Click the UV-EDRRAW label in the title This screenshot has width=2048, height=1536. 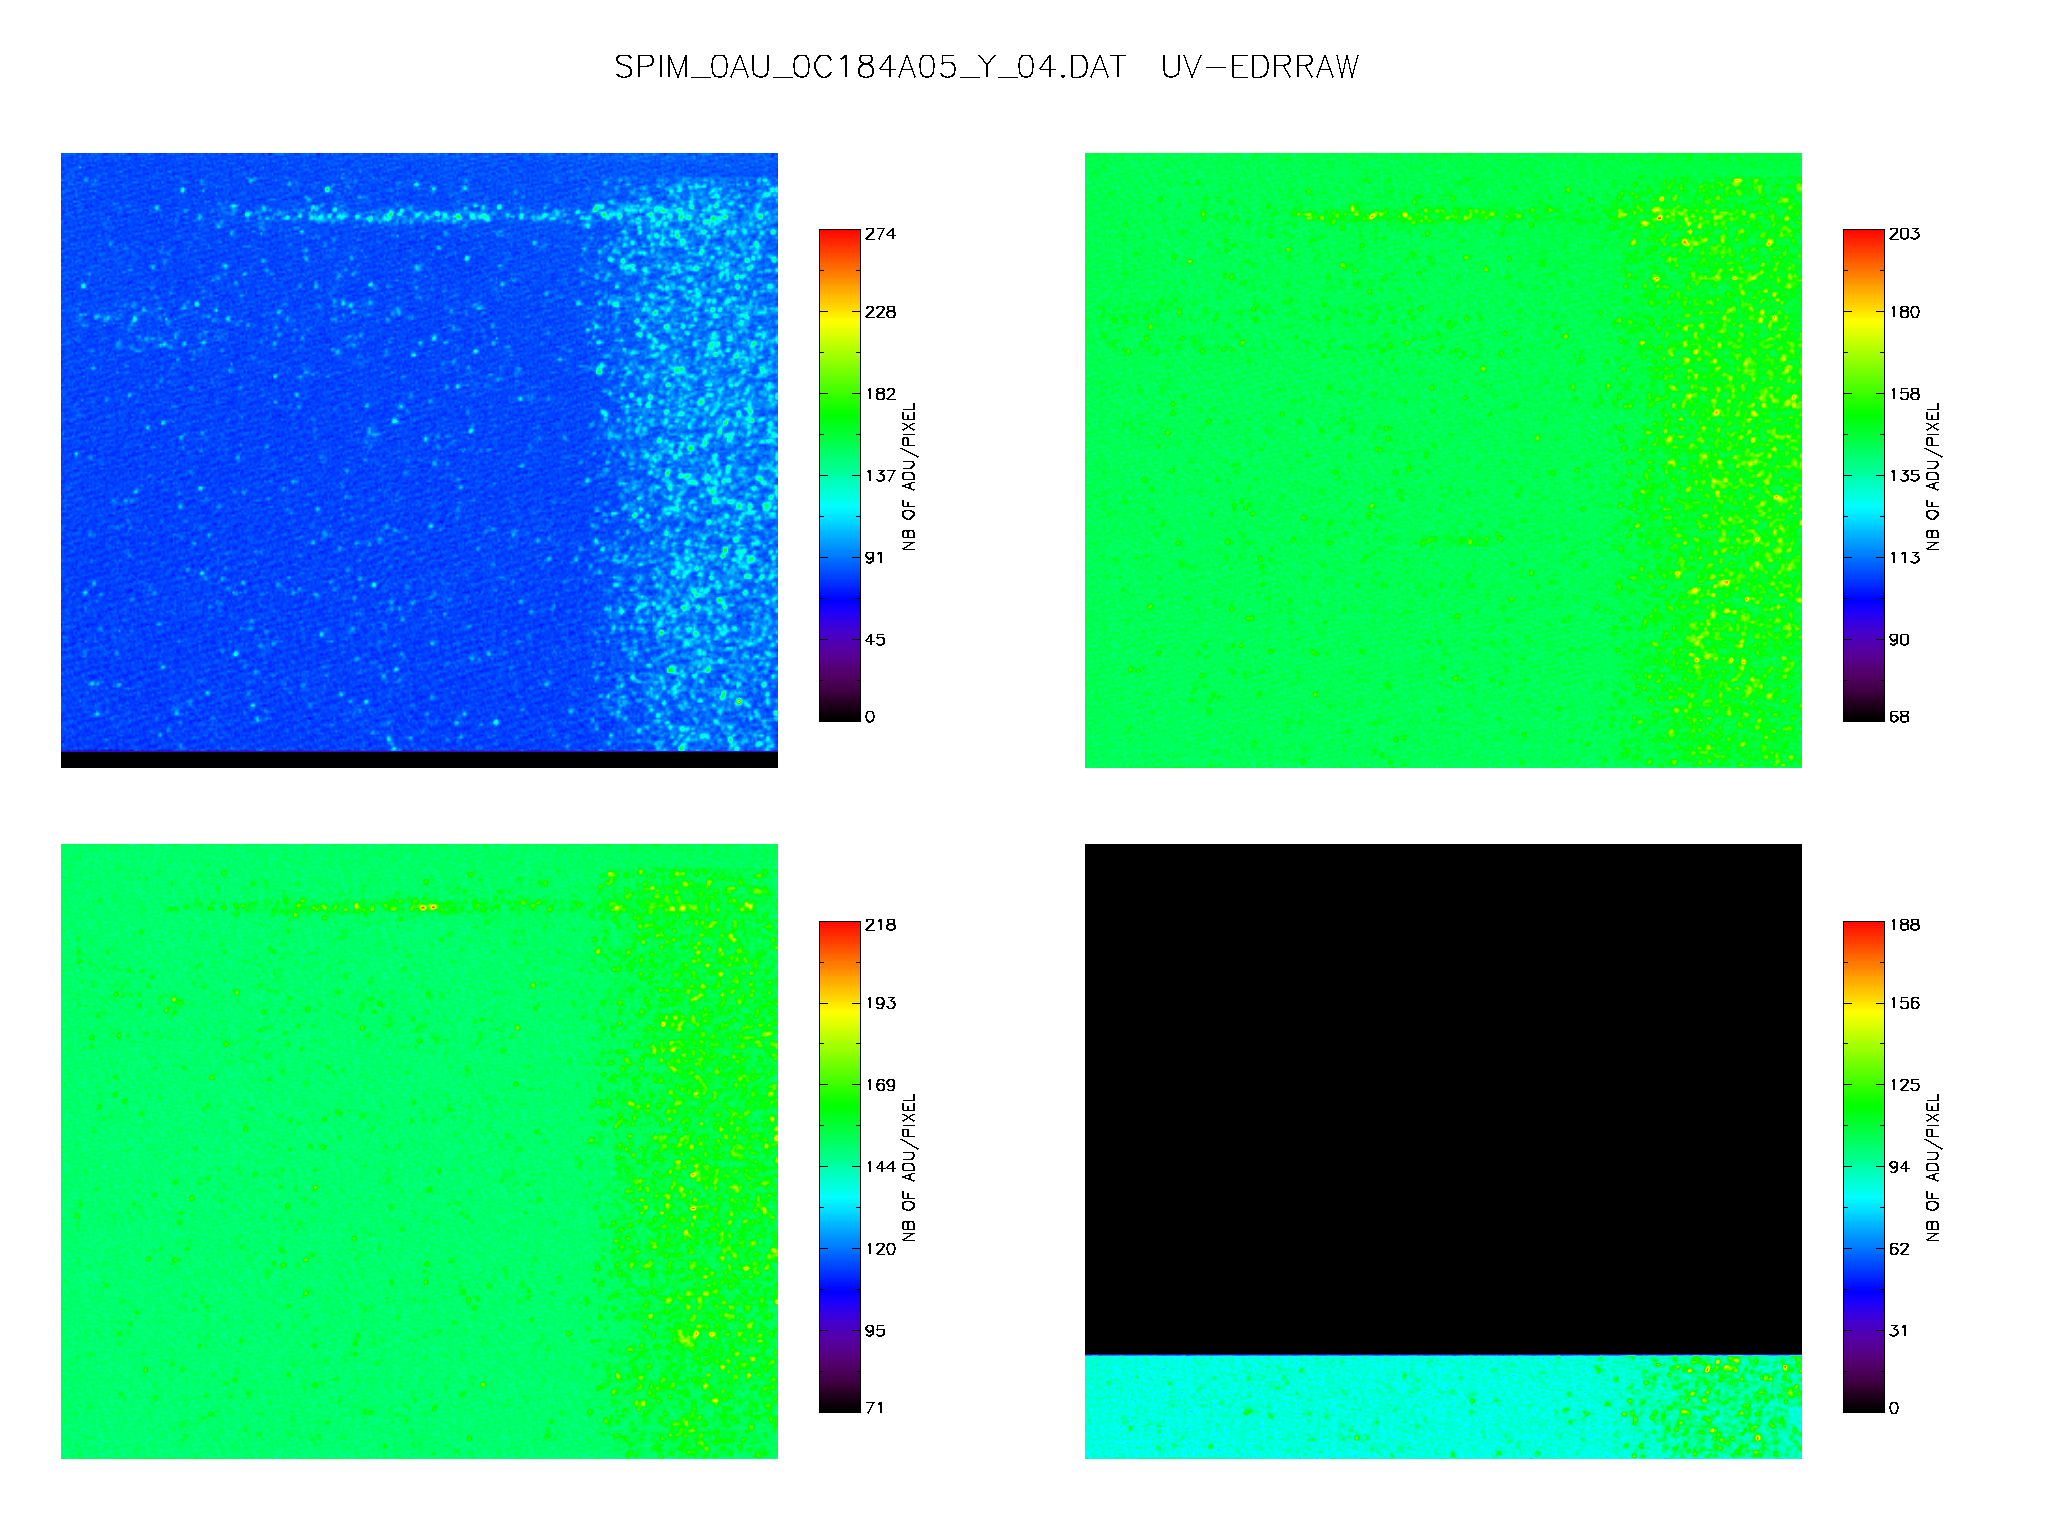1260,67
